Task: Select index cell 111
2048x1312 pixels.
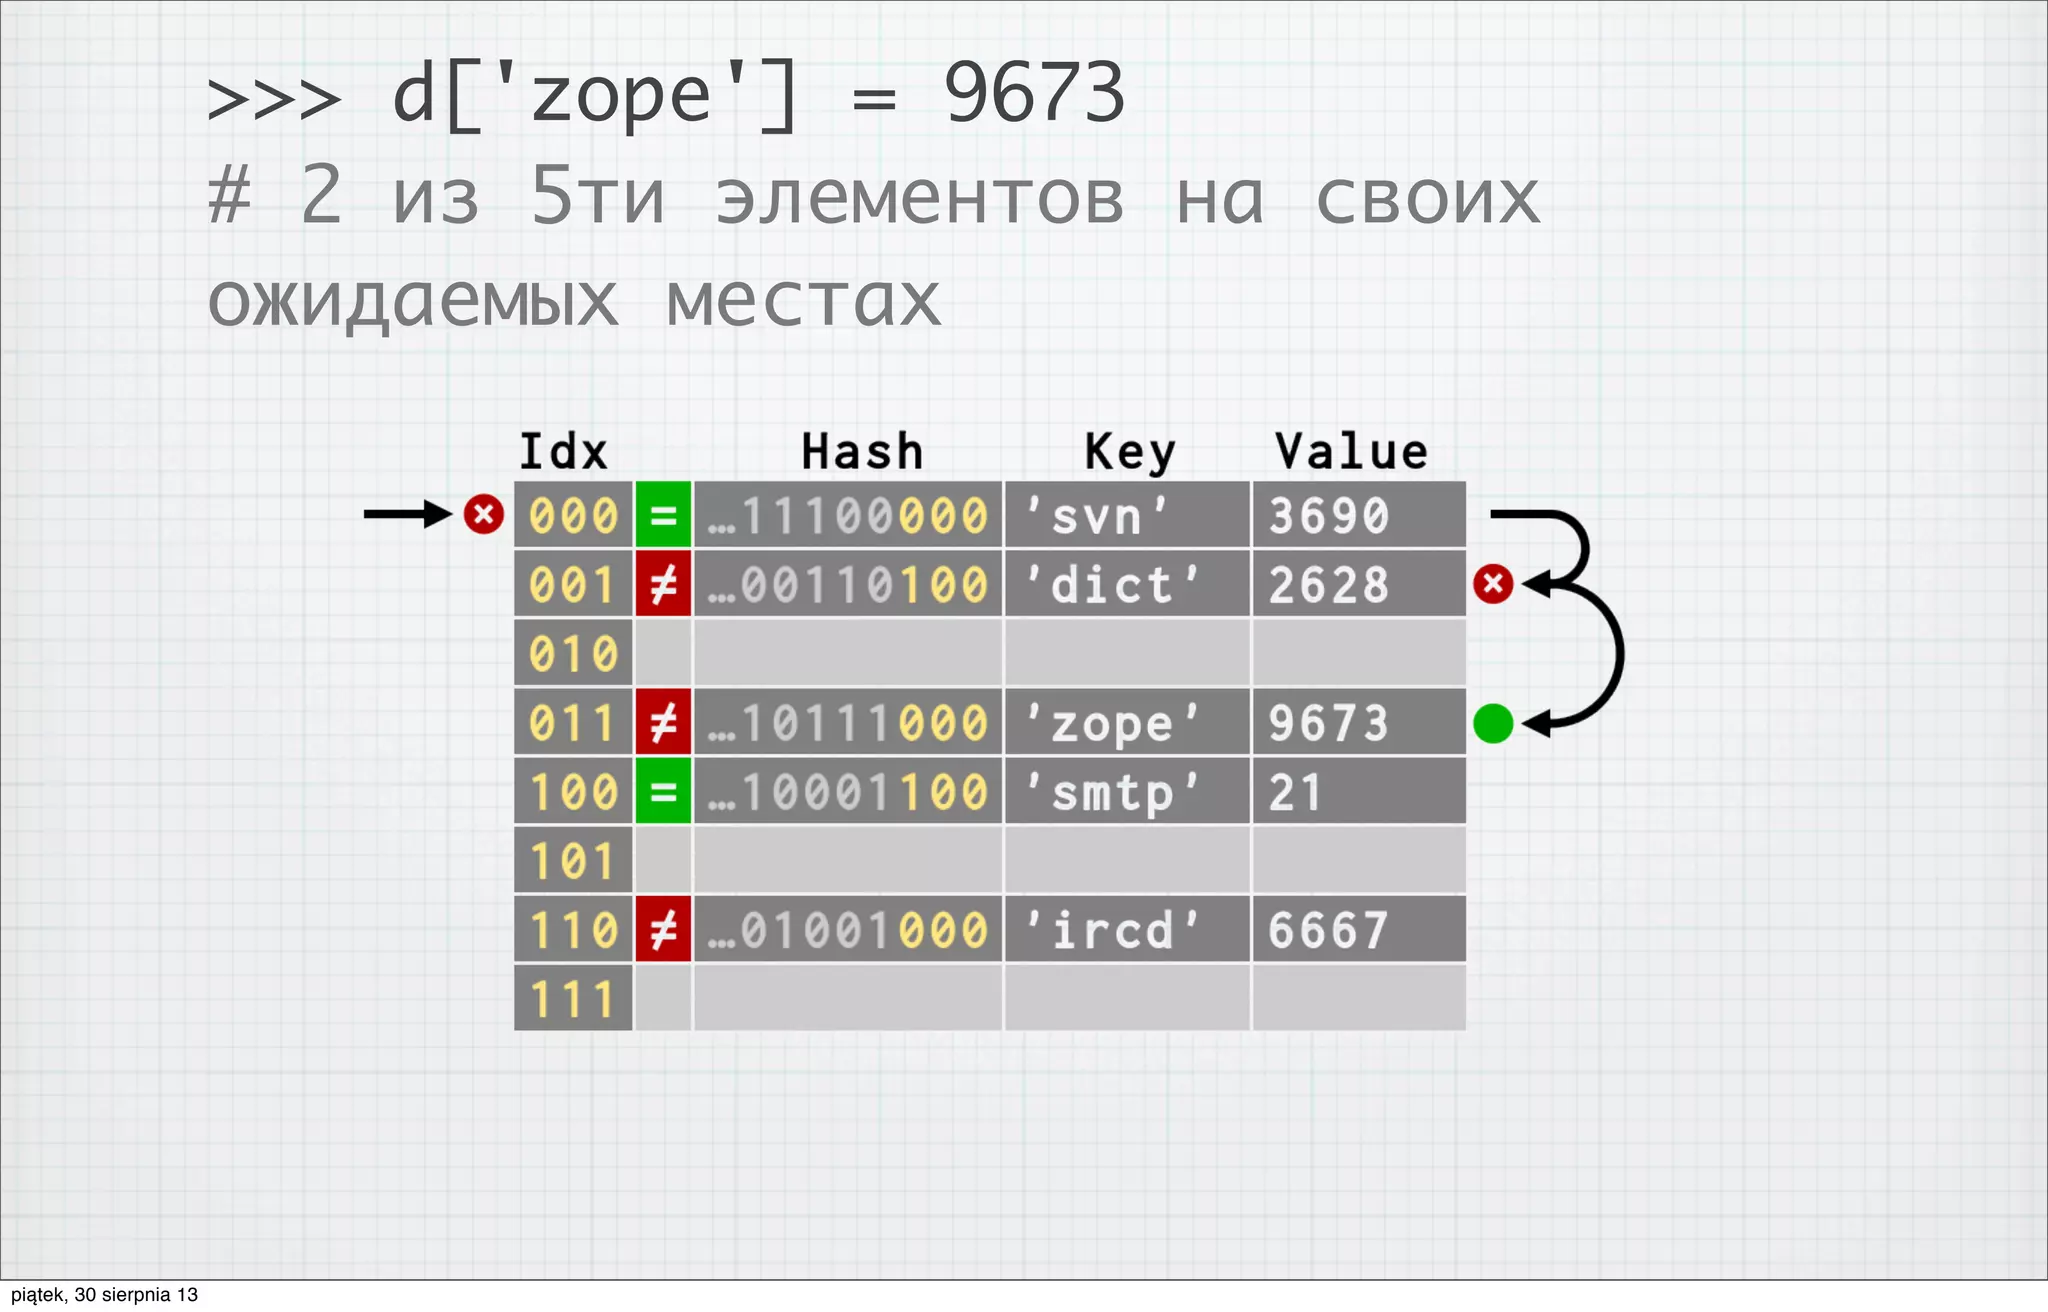Action: (x=573, y=998)
